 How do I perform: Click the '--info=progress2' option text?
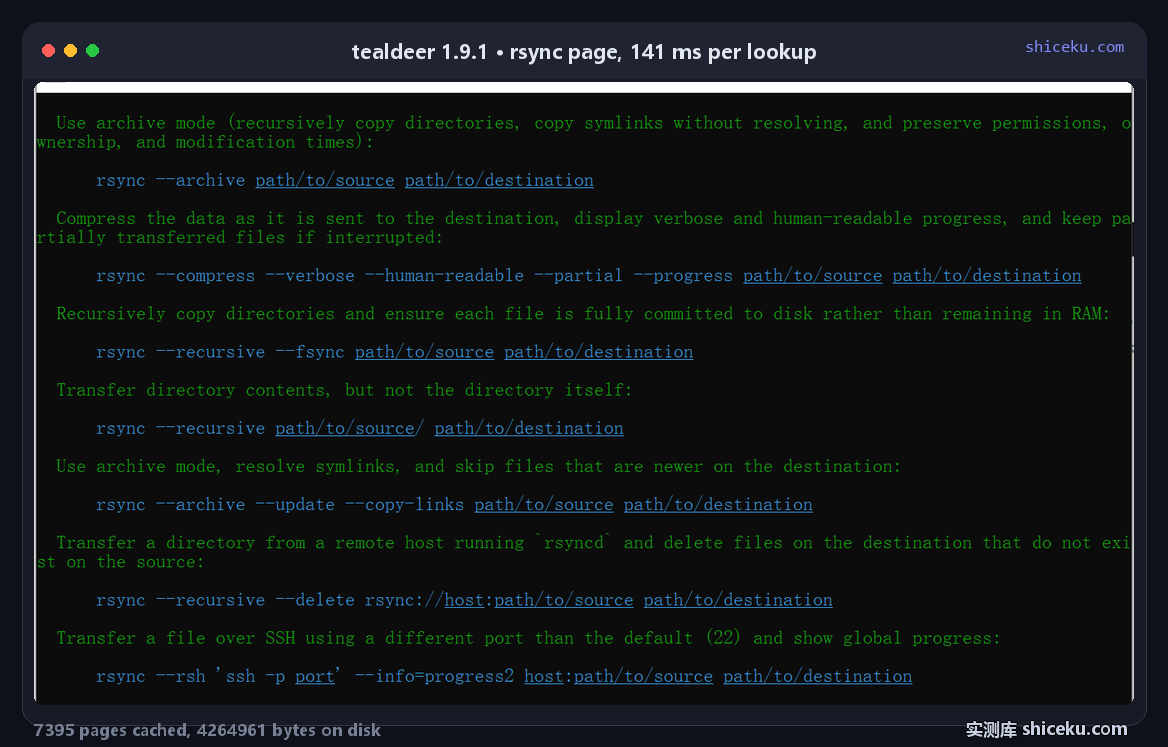click(x=434, y=676)
